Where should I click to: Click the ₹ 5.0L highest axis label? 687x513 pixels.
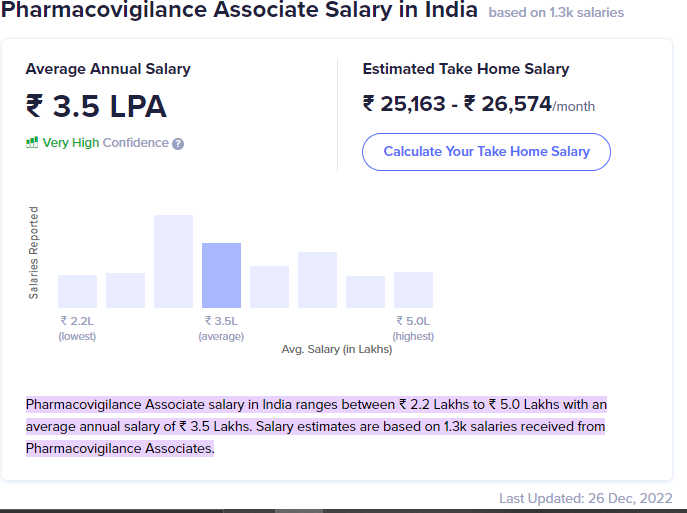click(x=413, y=329)
